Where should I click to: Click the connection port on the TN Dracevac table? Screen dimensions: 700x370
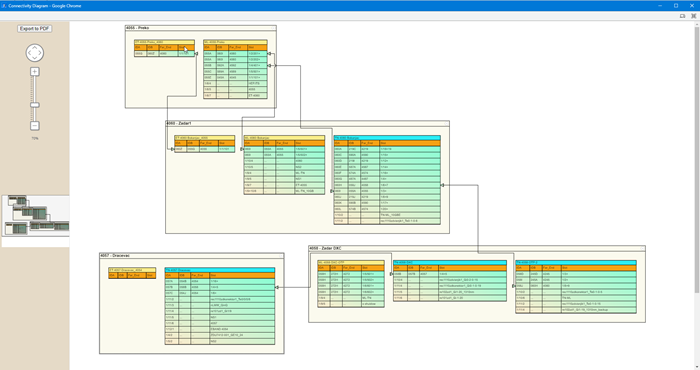[277, 287]
